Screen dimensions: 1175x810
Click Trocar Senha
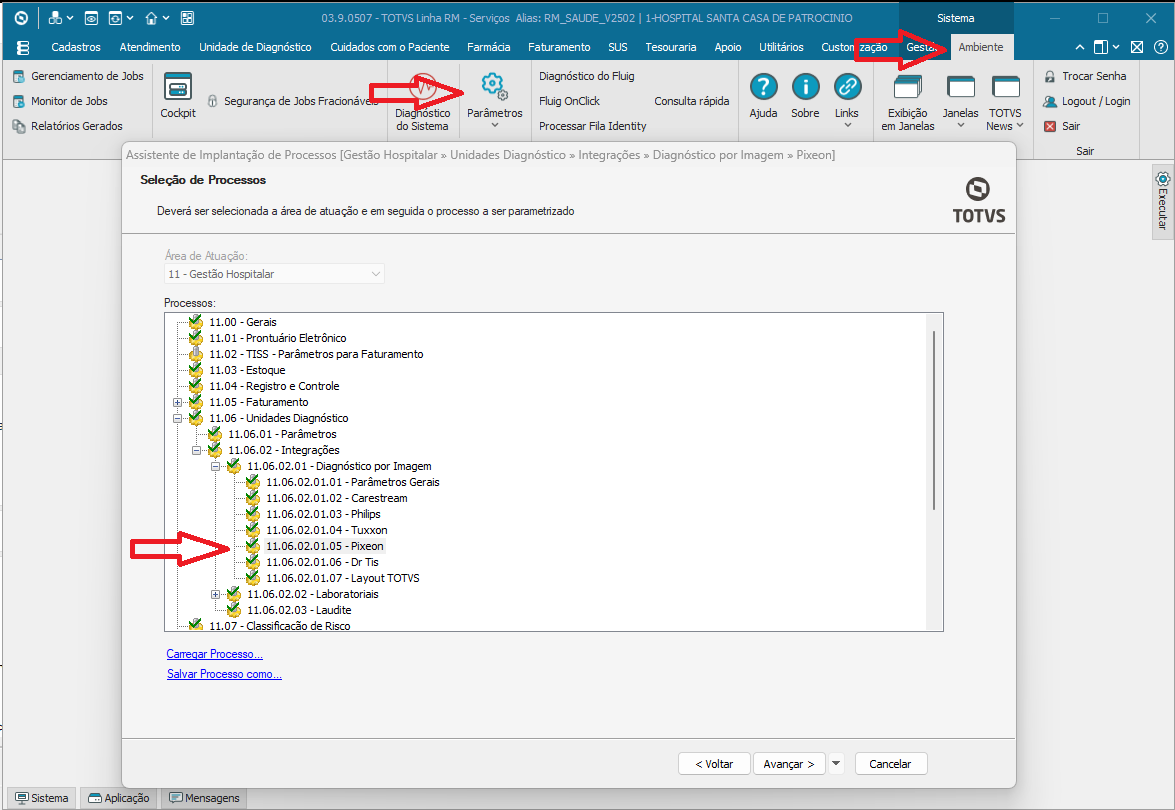coord(1085,76)
